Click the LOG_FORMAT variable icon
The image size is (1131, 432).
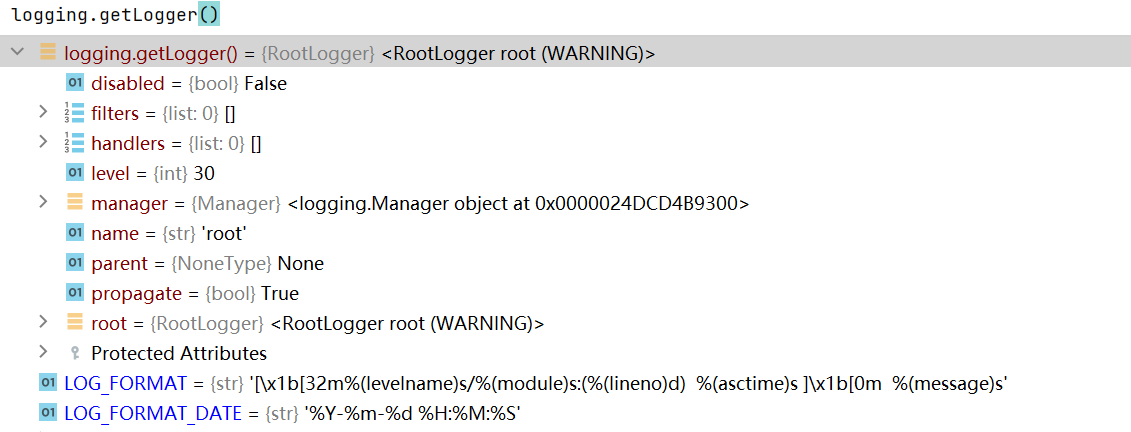(48, 384)
